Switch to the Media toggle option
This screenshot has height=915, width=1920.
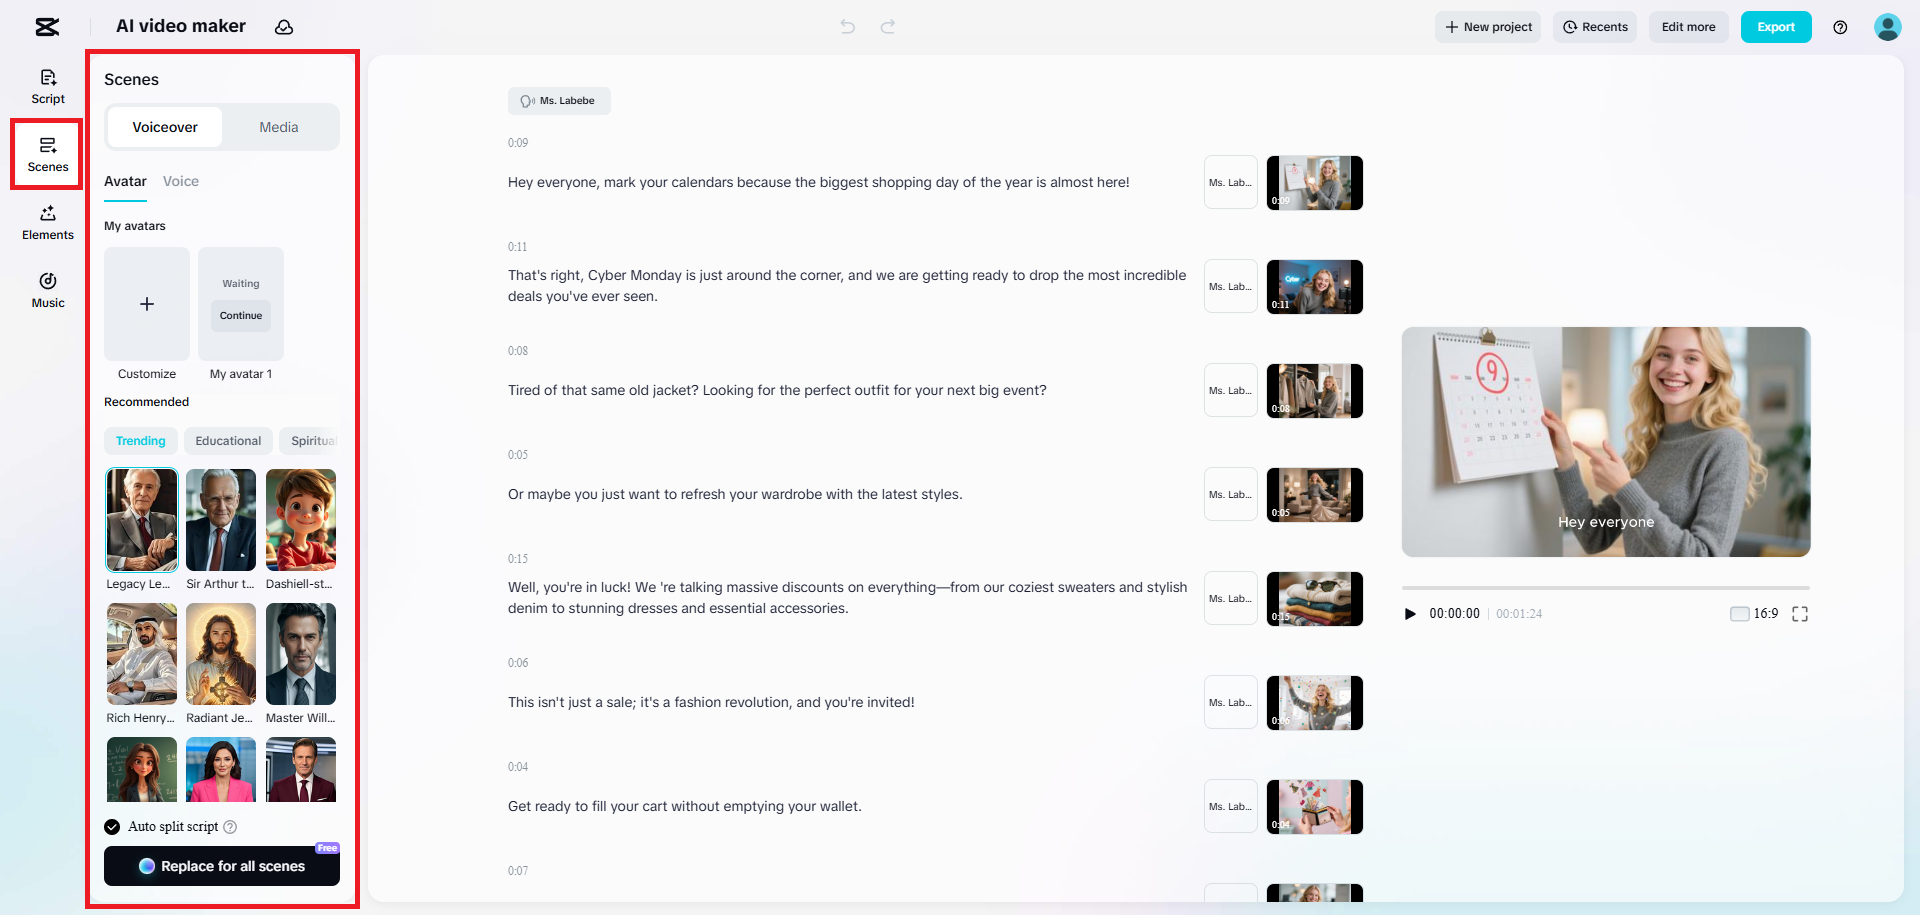pyautogui.click(x=279, y=127)
